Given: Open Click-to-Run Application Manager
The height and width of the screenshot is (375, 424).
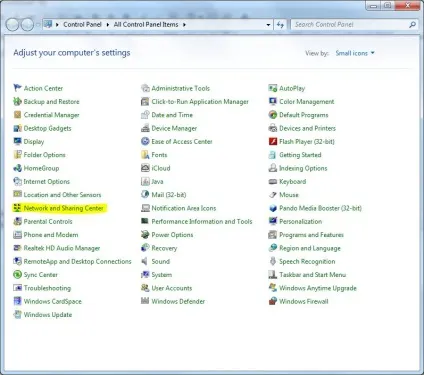Looking at the screenshot, I should 200,101.
